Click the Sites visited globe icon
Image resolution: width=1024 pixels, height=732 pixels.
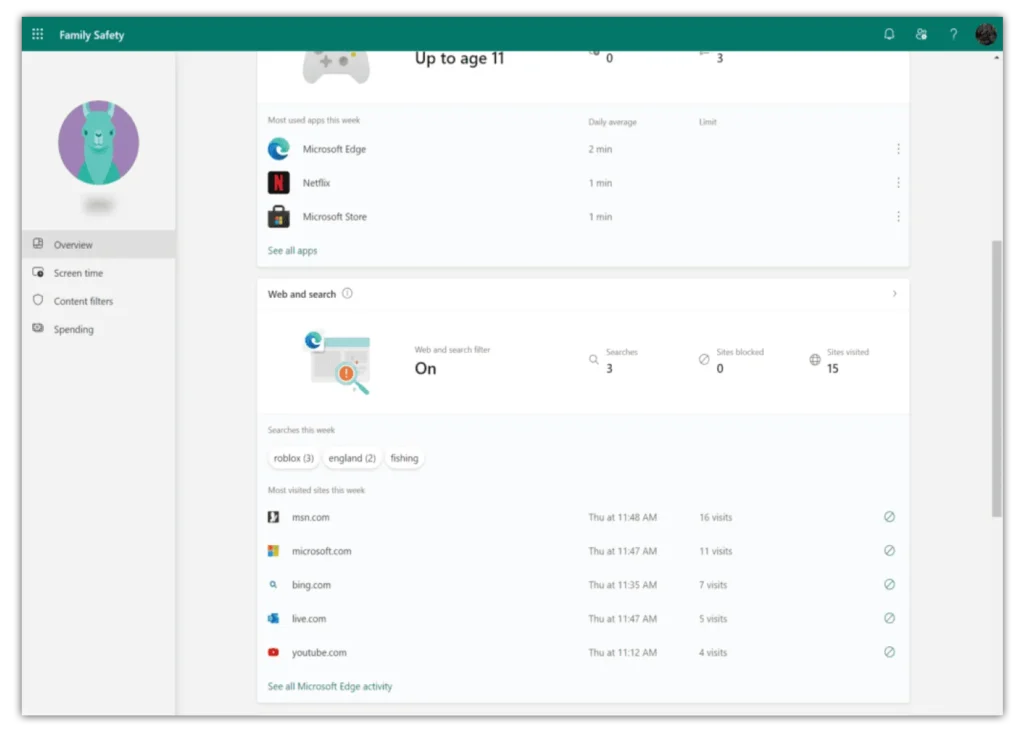click(815, 360)
